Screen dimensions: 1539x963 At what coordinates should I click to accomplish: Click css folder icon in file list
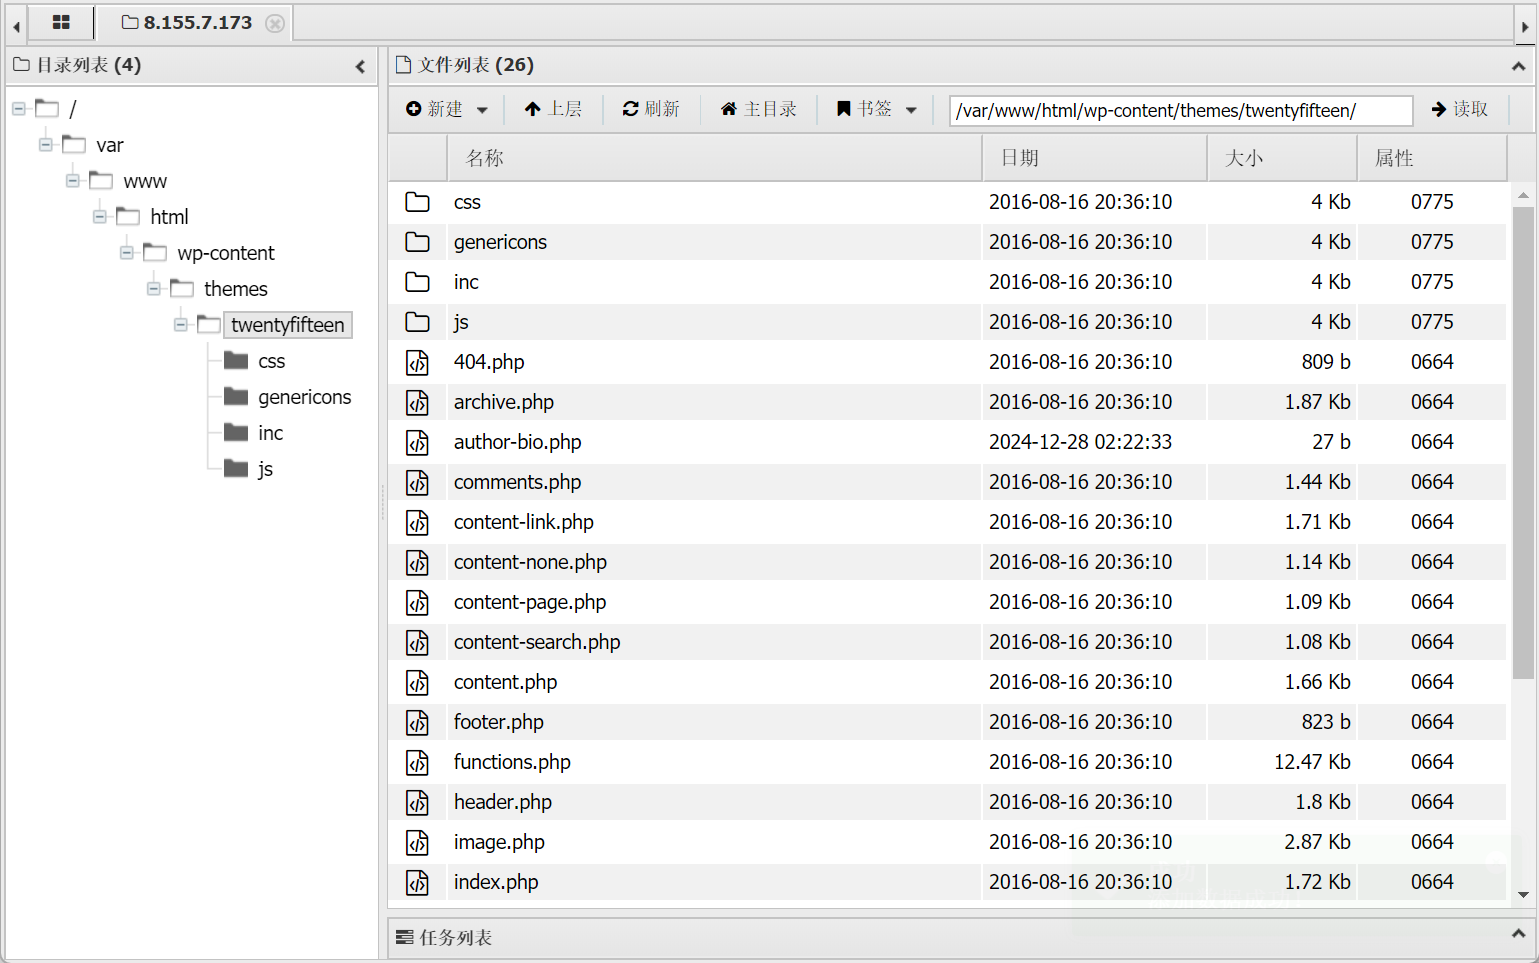(x=417, y=202)
